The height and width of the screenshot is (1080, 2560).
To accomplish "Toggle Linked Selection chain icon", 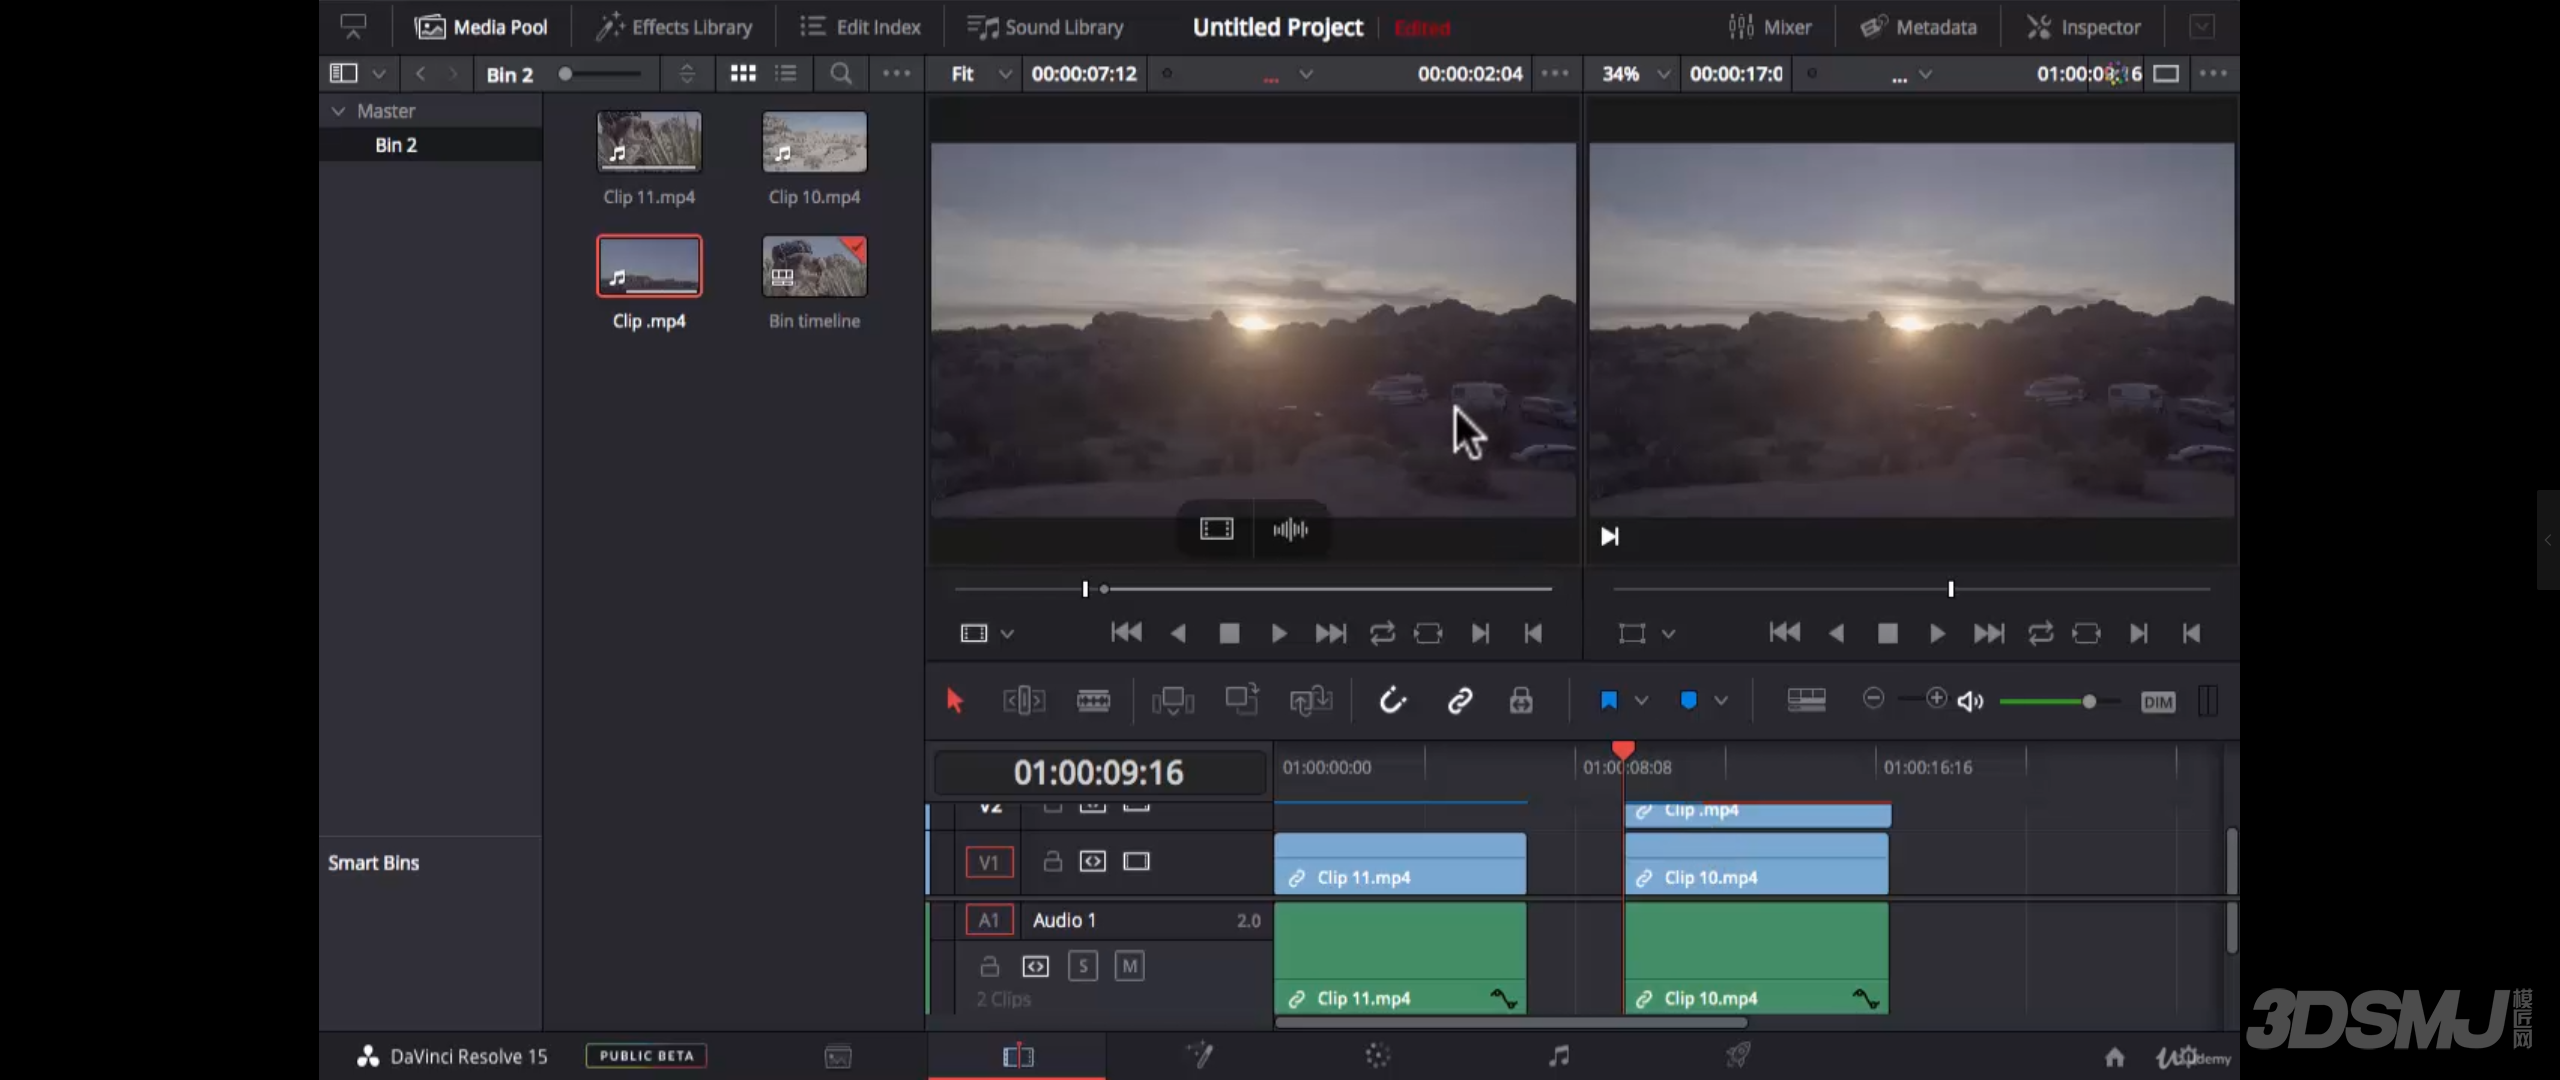I will coord(1460,701).
